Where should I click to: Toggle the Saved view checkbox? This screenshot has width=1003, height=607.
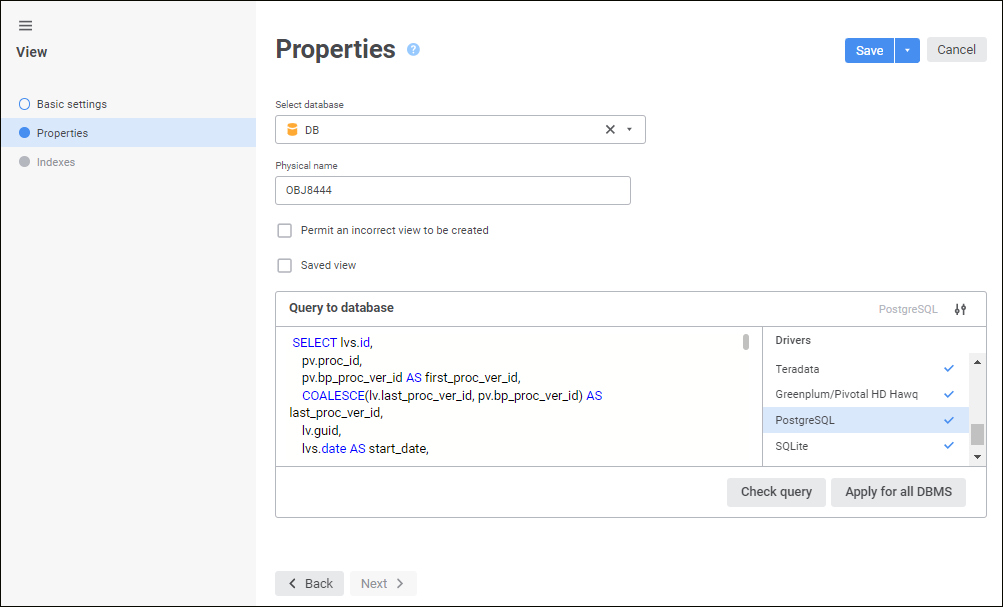pos(285,265)
